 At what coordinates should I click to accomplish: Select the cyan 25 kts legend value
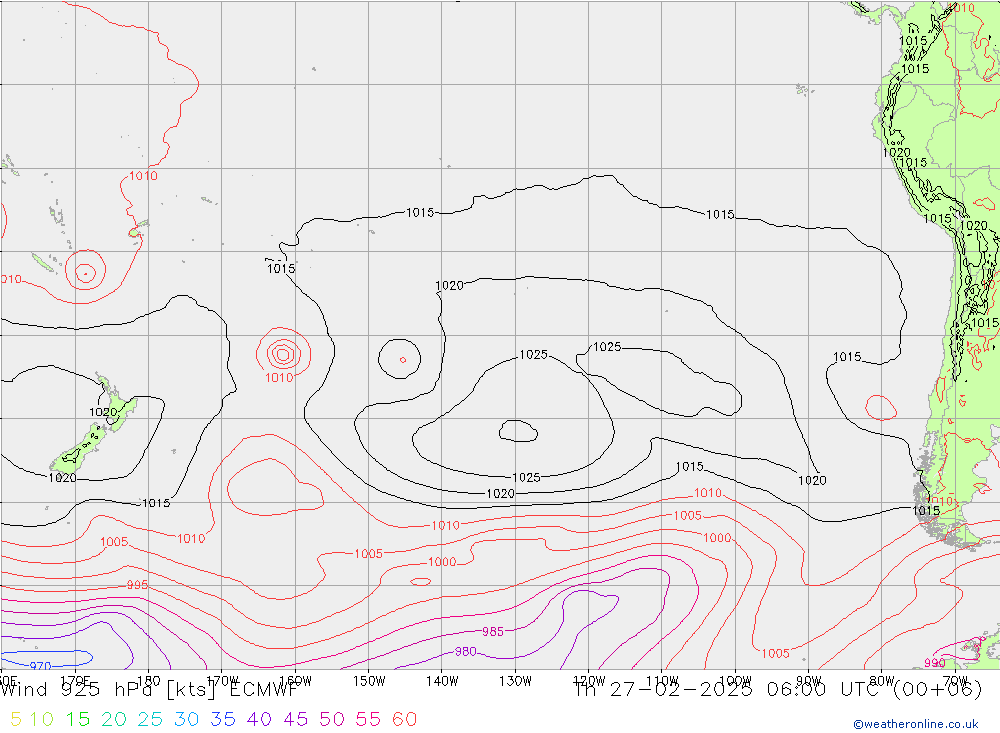[x=151, y=720]
